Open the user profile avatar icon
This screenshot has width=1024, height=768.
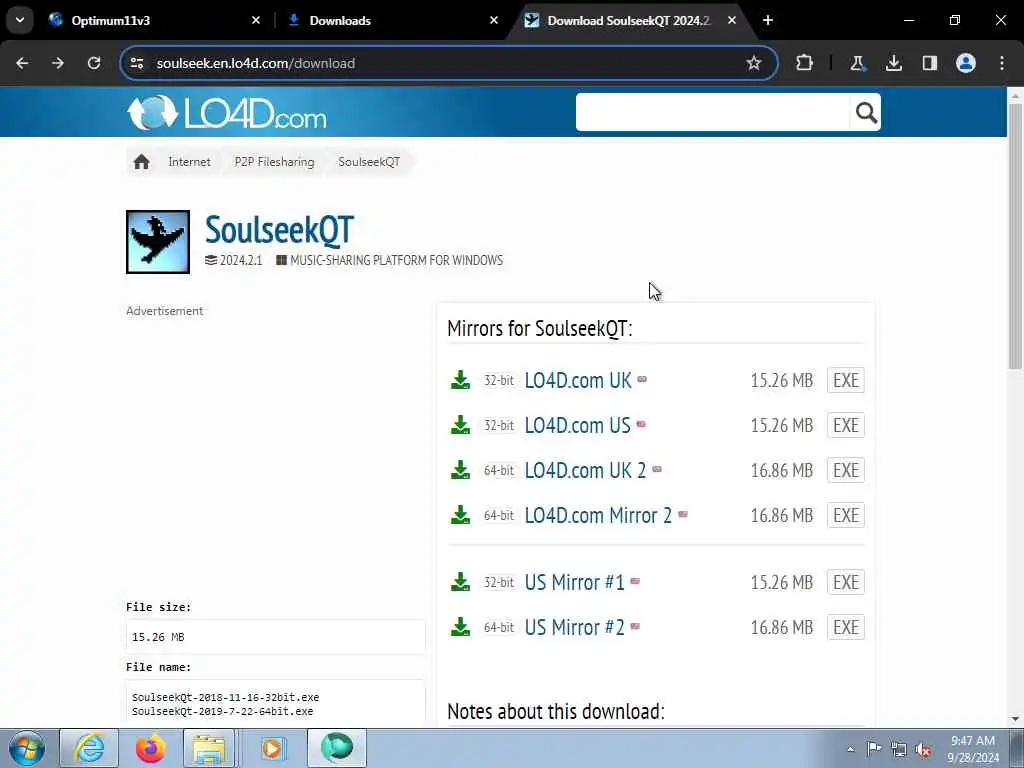point(966,63)
